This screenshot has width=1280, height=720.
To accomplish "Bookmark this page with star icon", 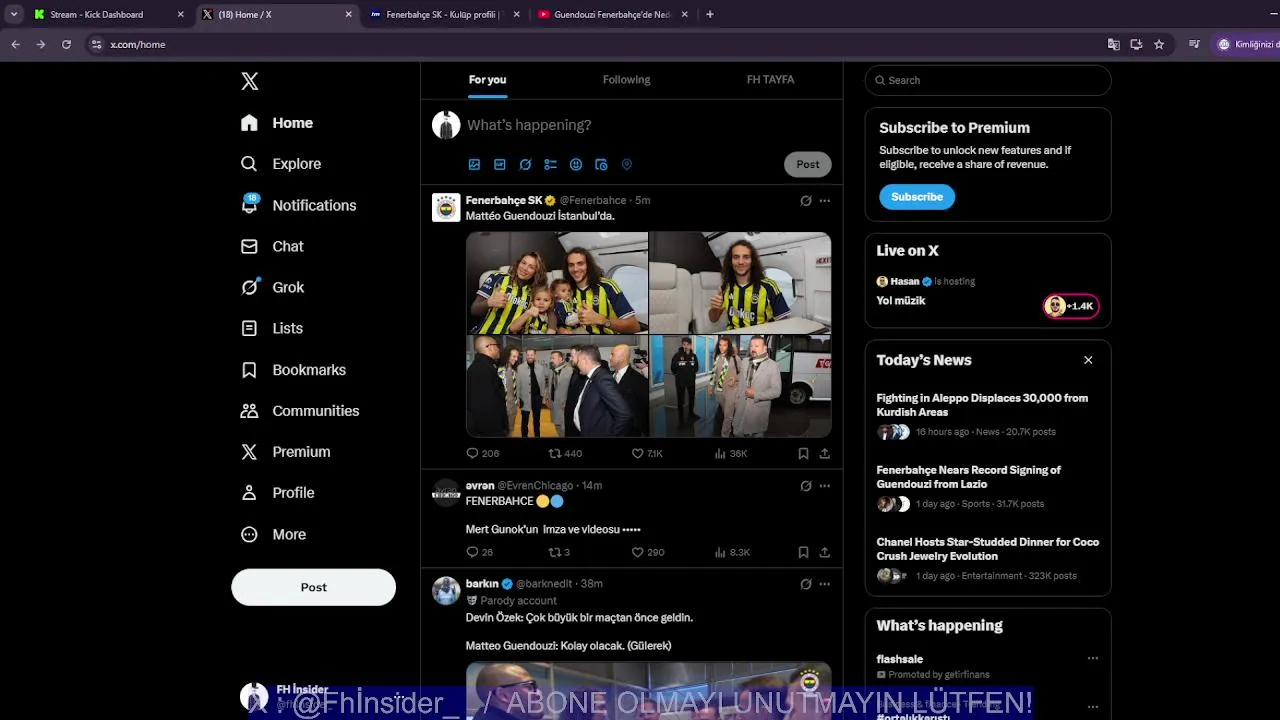I will [x=1159, y=44].
